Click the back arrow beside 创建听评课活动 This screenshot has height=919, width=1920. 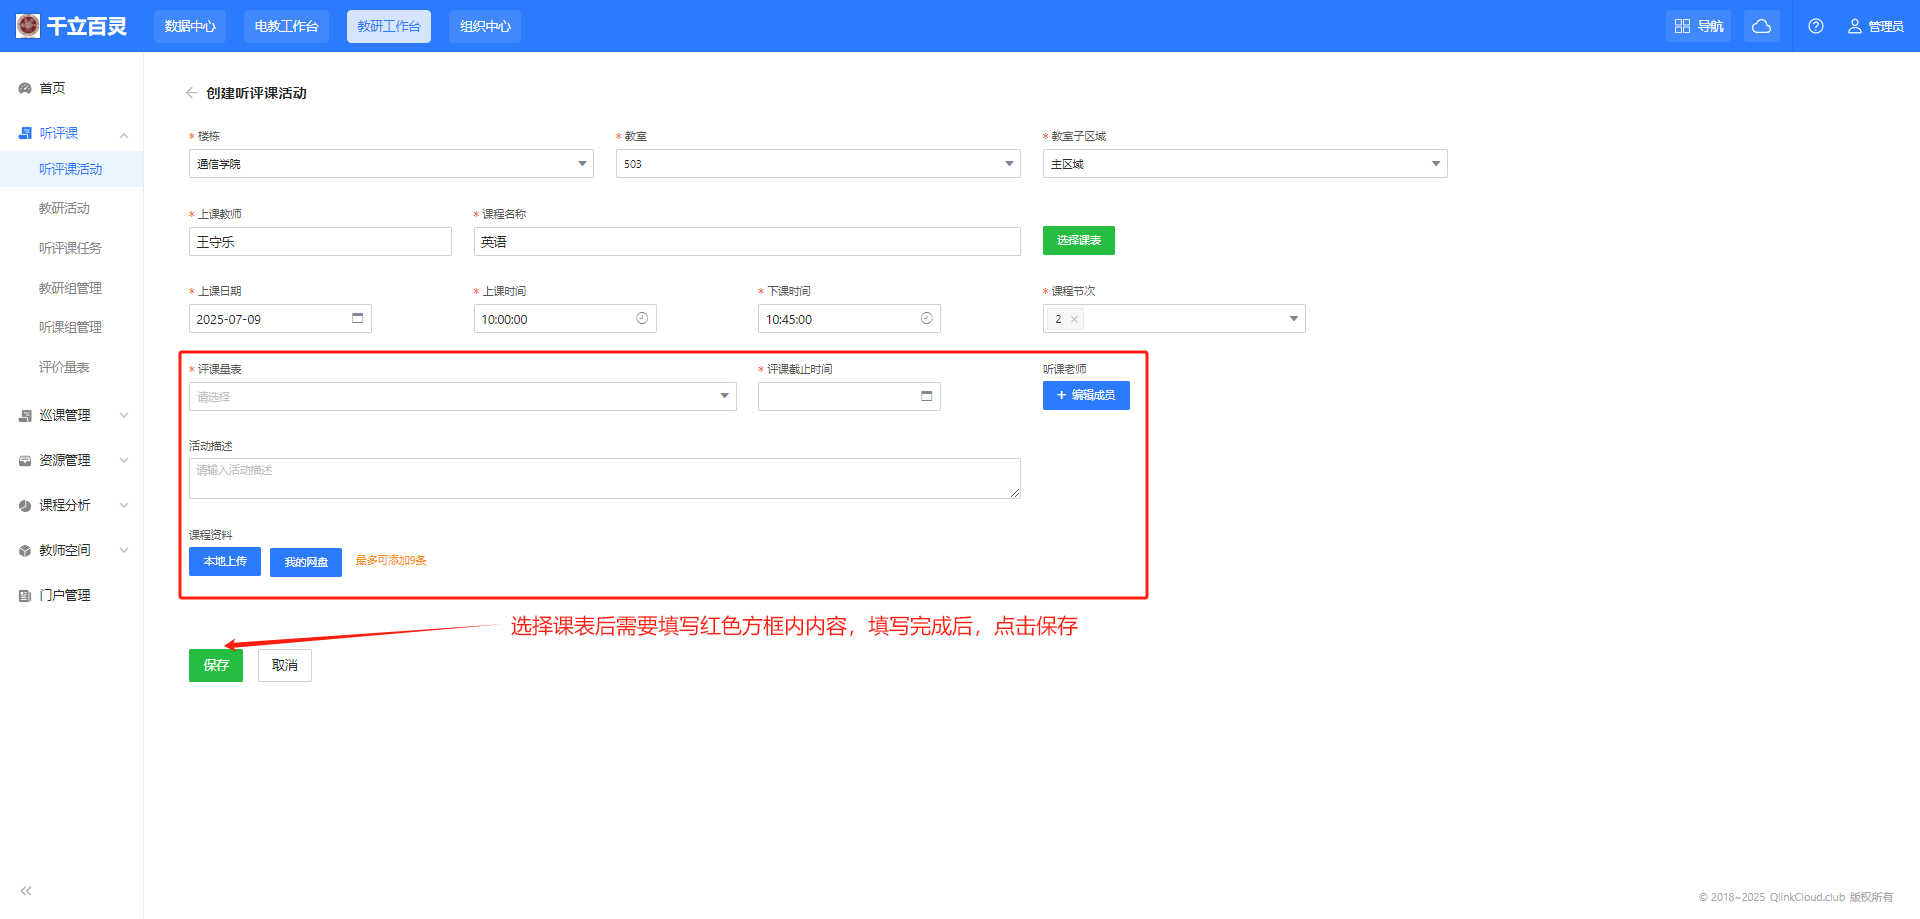click(x=191, y=93)
